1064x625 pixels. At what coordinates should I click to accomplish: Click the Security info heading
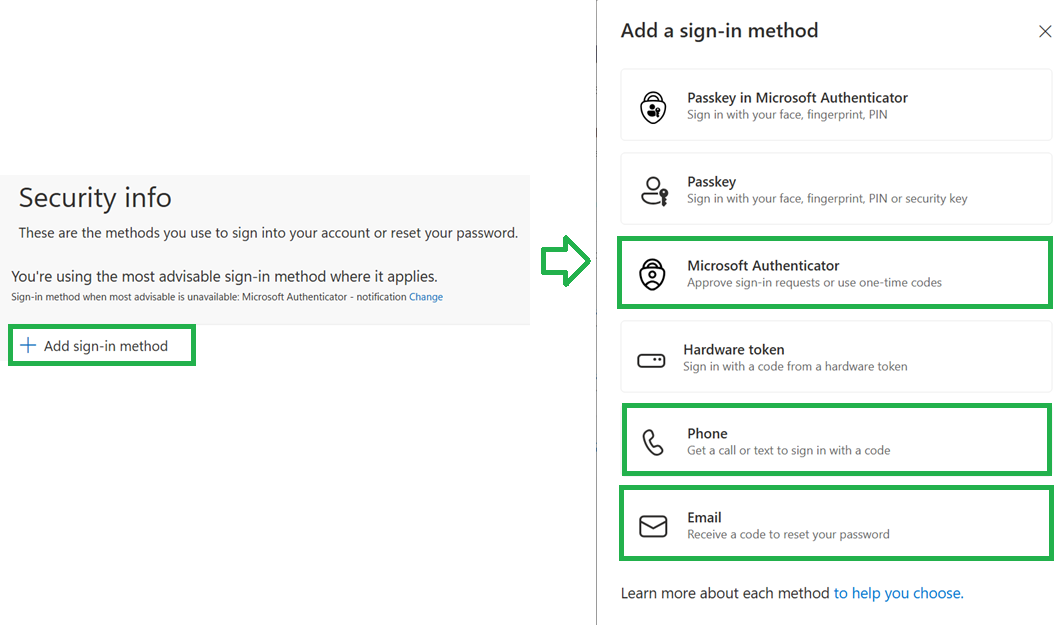click(95, 197)
